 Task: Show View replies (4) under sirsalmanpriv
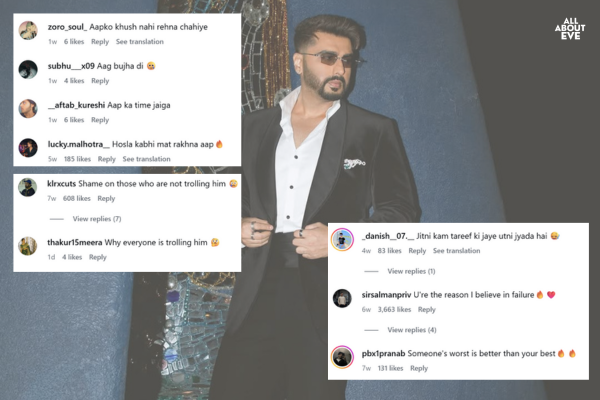point(411,330)
